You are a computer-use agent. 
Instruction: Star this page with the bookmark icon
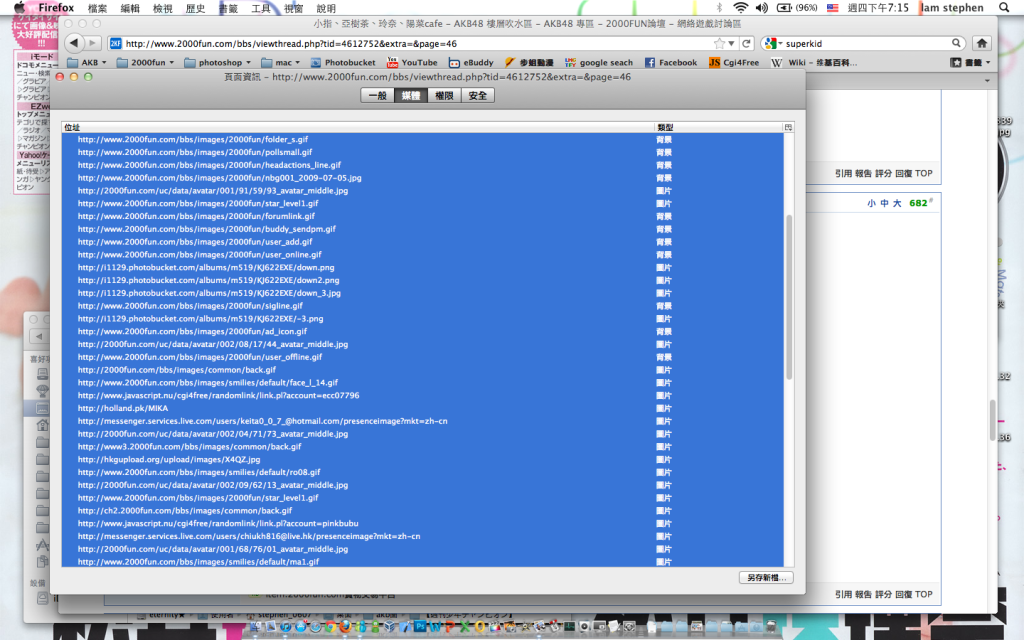click(720, 43)
